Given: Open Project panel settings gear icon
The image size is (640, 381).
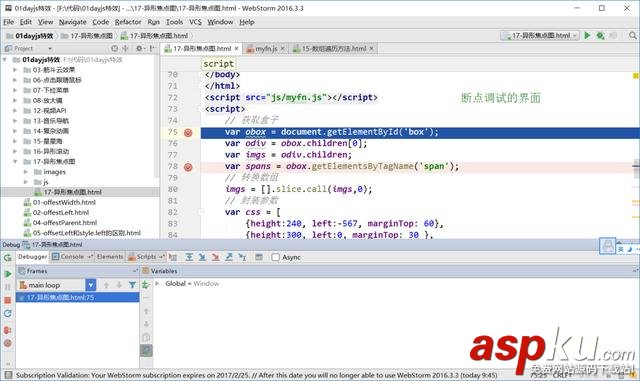Looking at the screenshot, I should 140,48.
